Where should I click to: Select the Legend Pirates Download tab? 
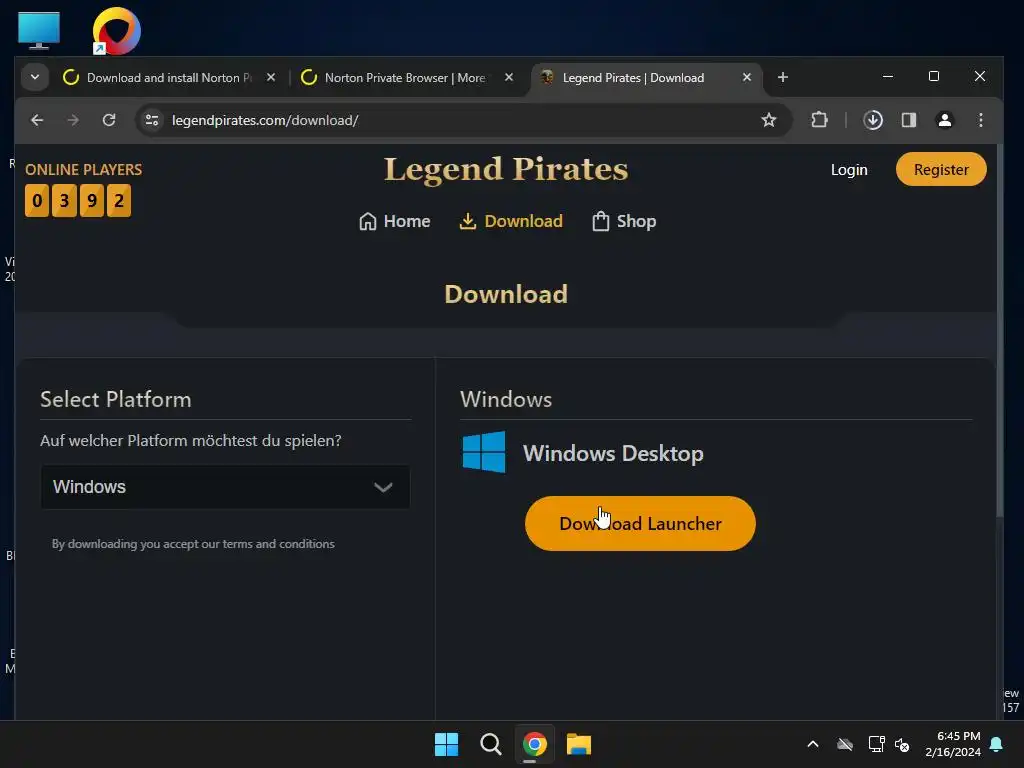pyautogui.click(x=633, y=78)
